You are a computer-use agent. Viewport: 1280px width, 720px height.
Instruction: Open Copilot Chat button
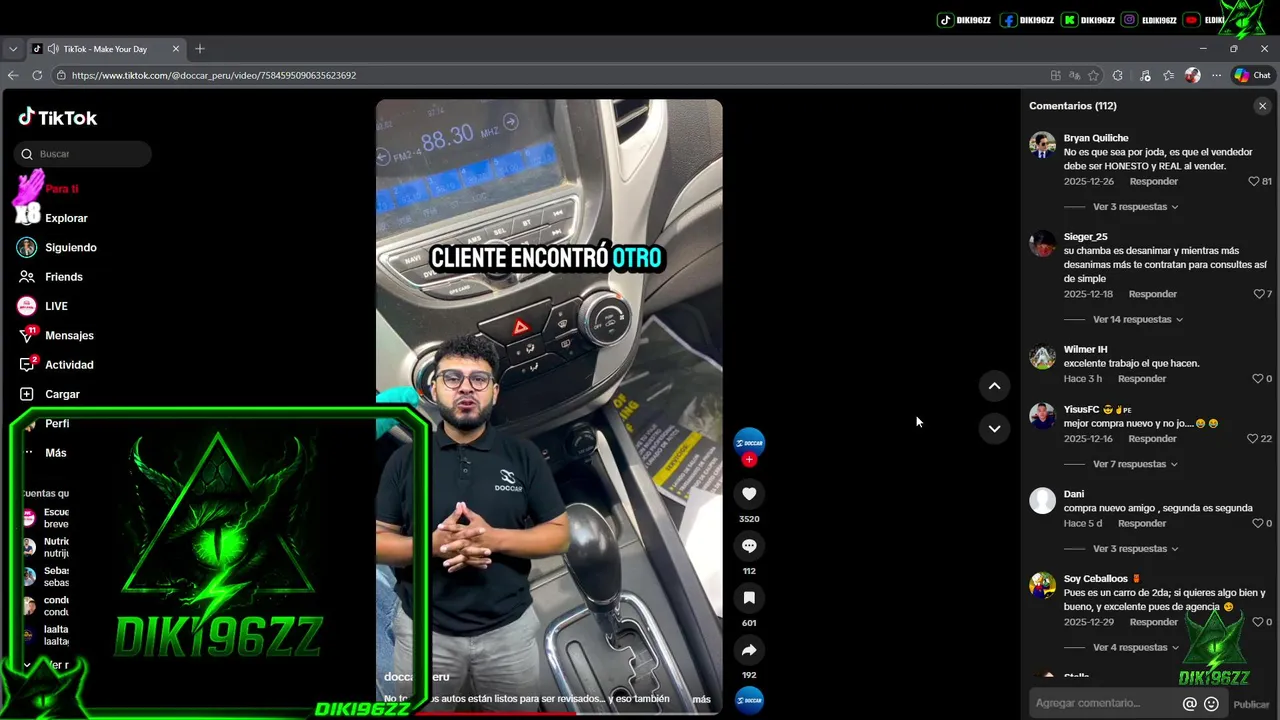pos(1252,75)
